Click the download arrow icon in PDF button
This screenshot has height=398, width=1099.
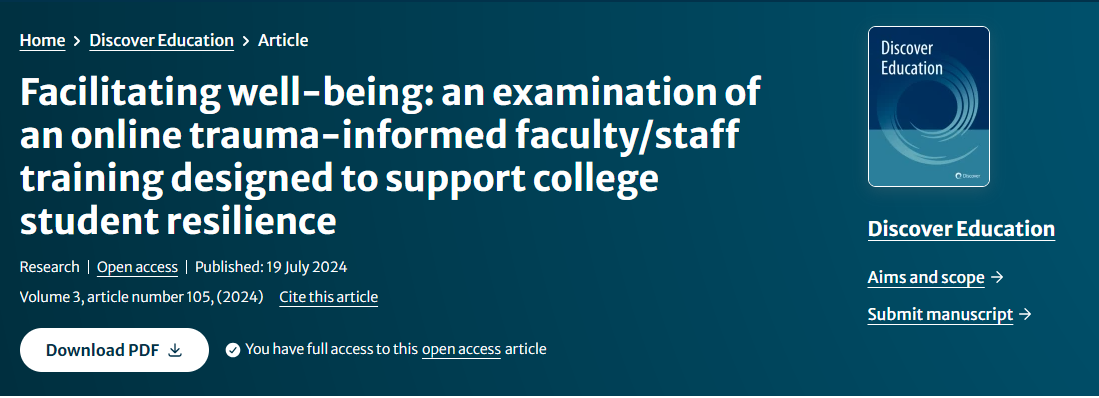coord(175,350)
